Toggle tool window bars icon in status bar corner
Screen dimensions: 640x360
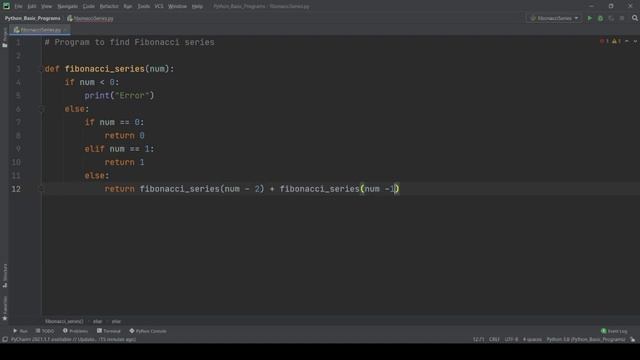click(x=5, y=340)
